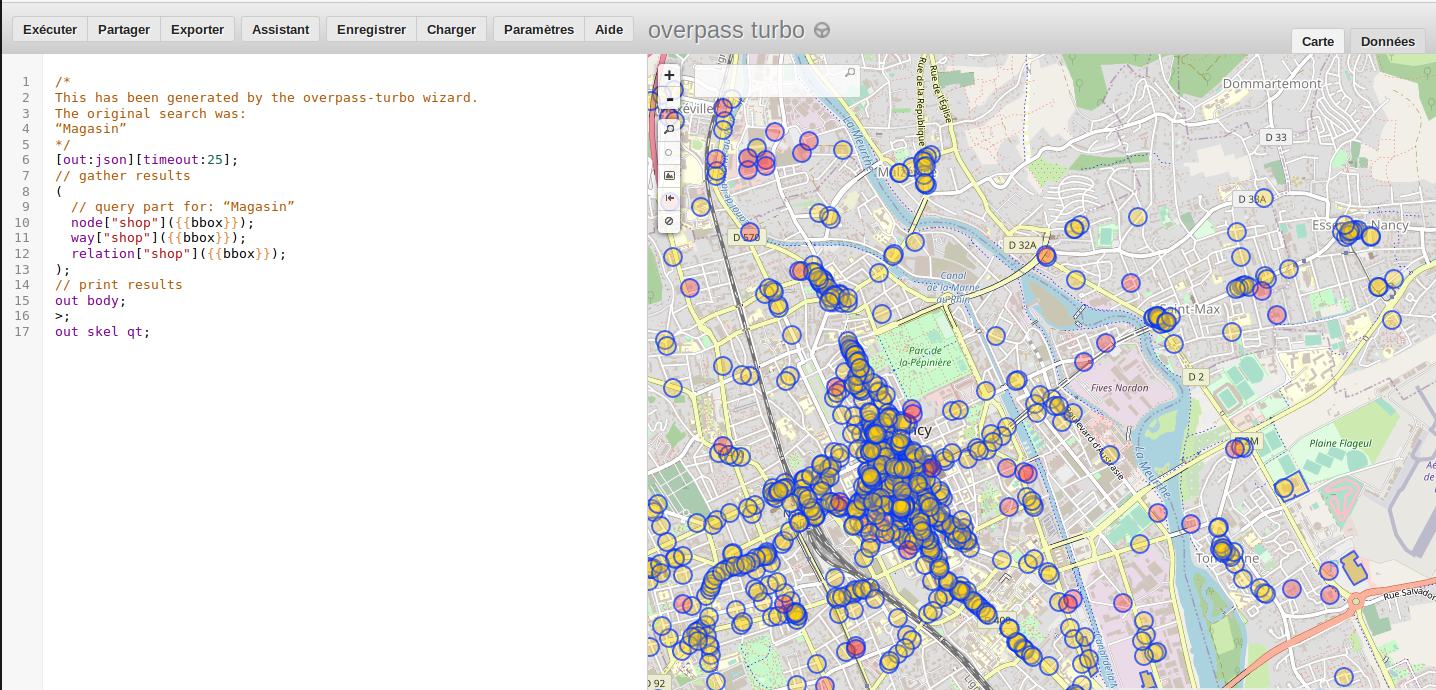1436x690 pixels.
Task: Run the query with Exécuter
Action: [50, 29]
